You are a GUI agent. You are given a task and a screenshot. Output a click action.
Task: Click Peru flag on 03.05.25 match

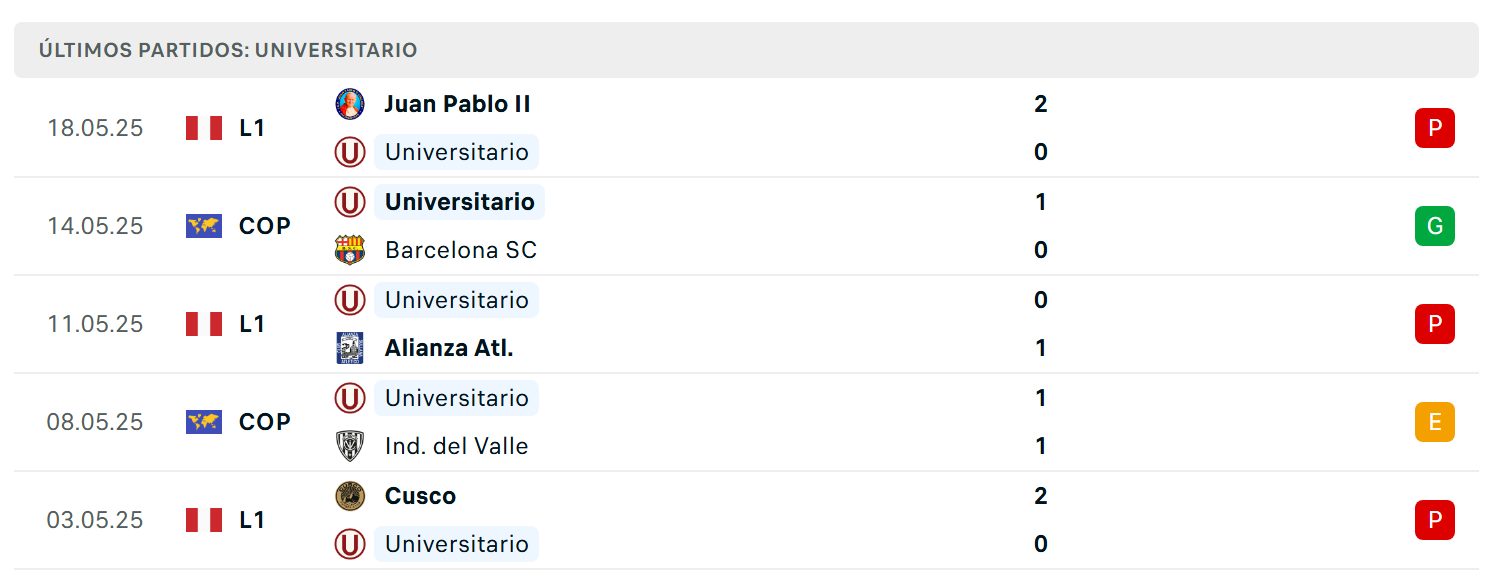[204, 520]
